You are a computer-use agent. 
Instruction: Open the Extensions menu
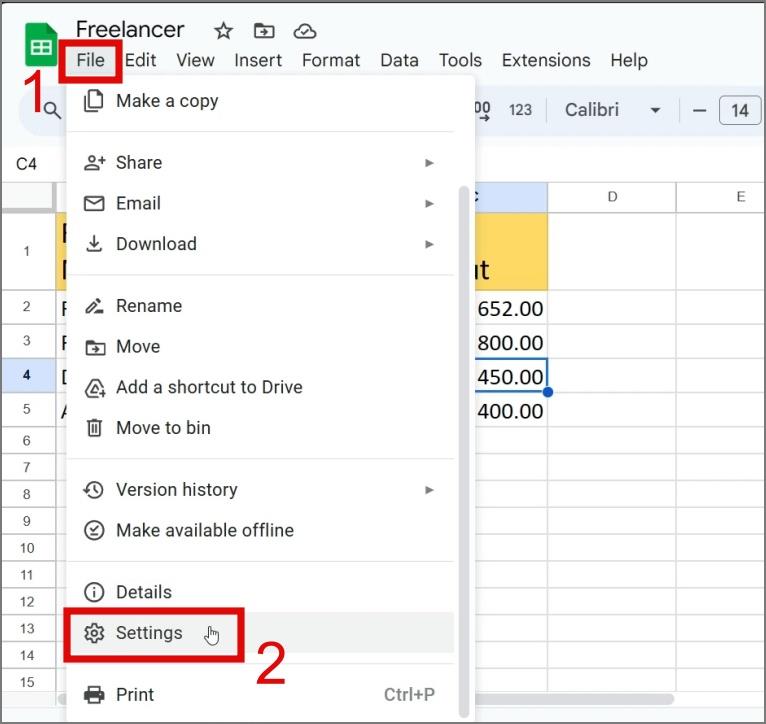[x=546, y=61]
